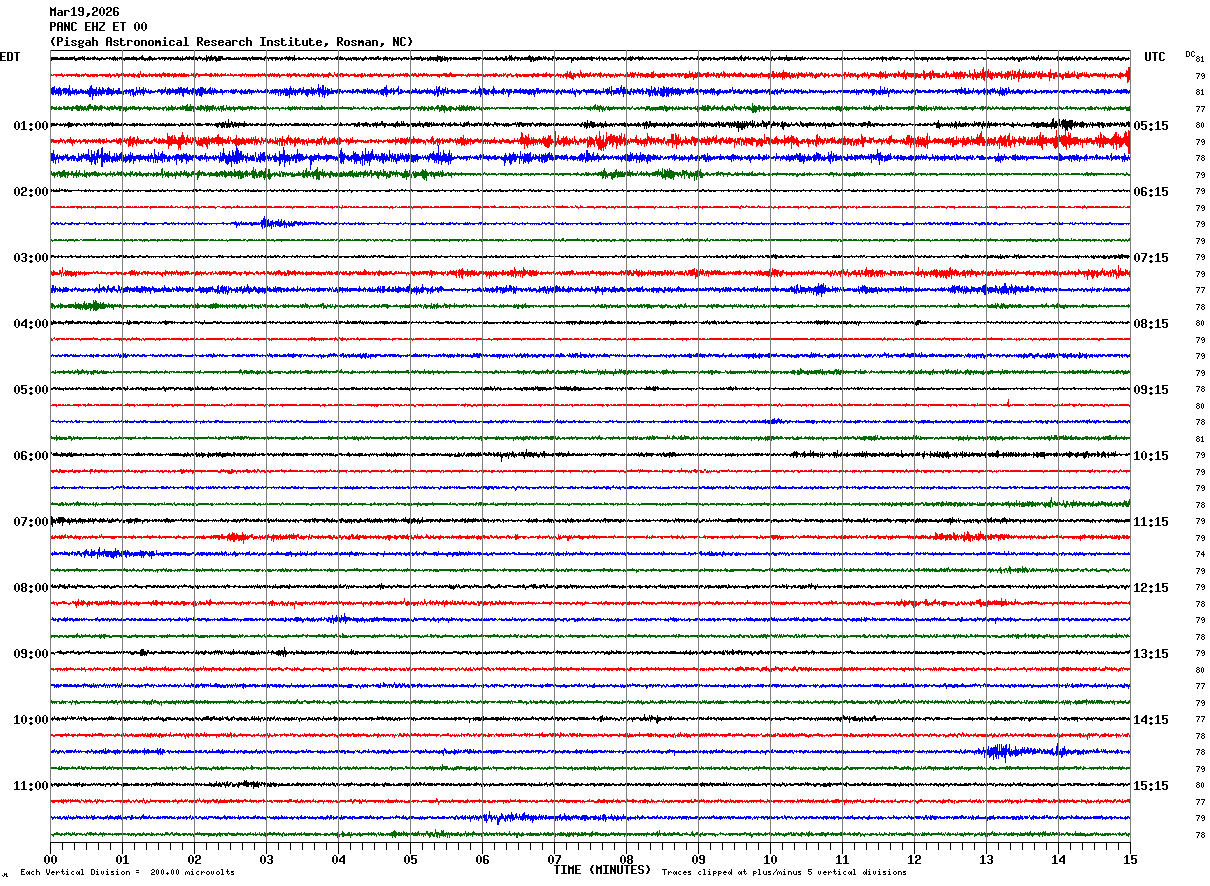Image resolution: width=1210 pixels, height=886 pixels.
Task: Select the 03:00 EDT row label
Action: (31, 258)
